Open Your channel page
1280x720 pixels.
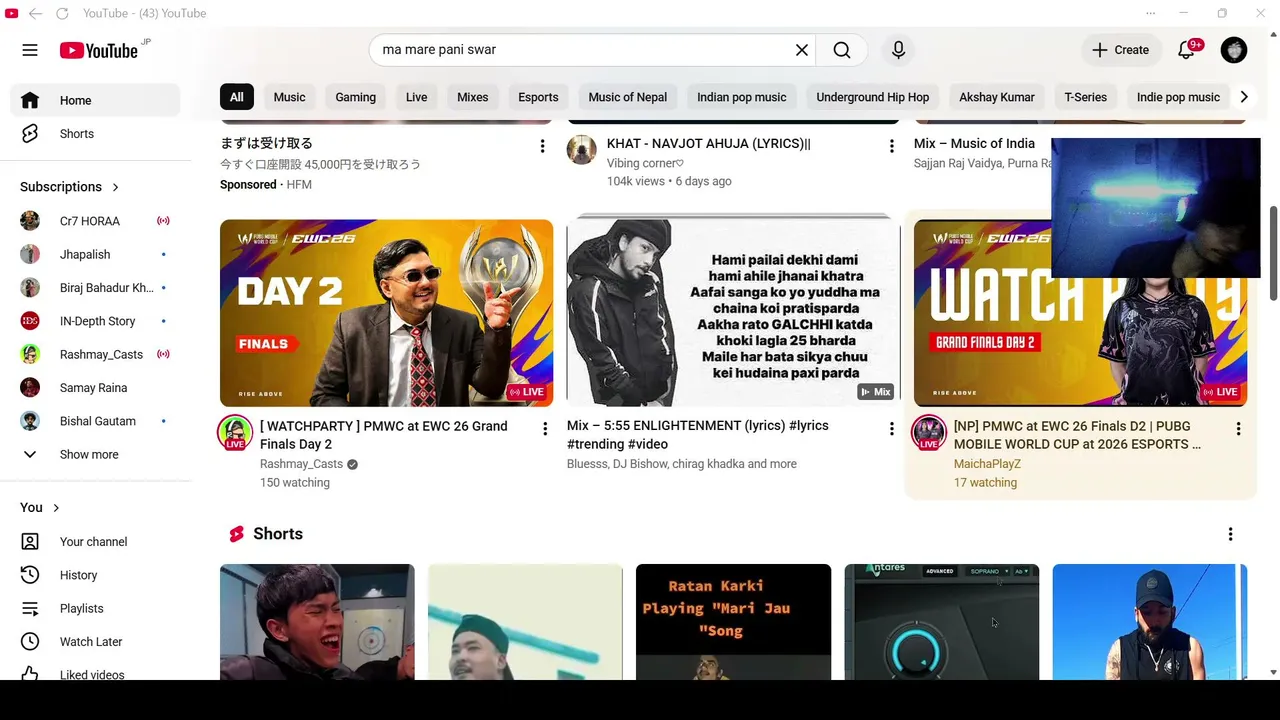(x=95, y=542)
